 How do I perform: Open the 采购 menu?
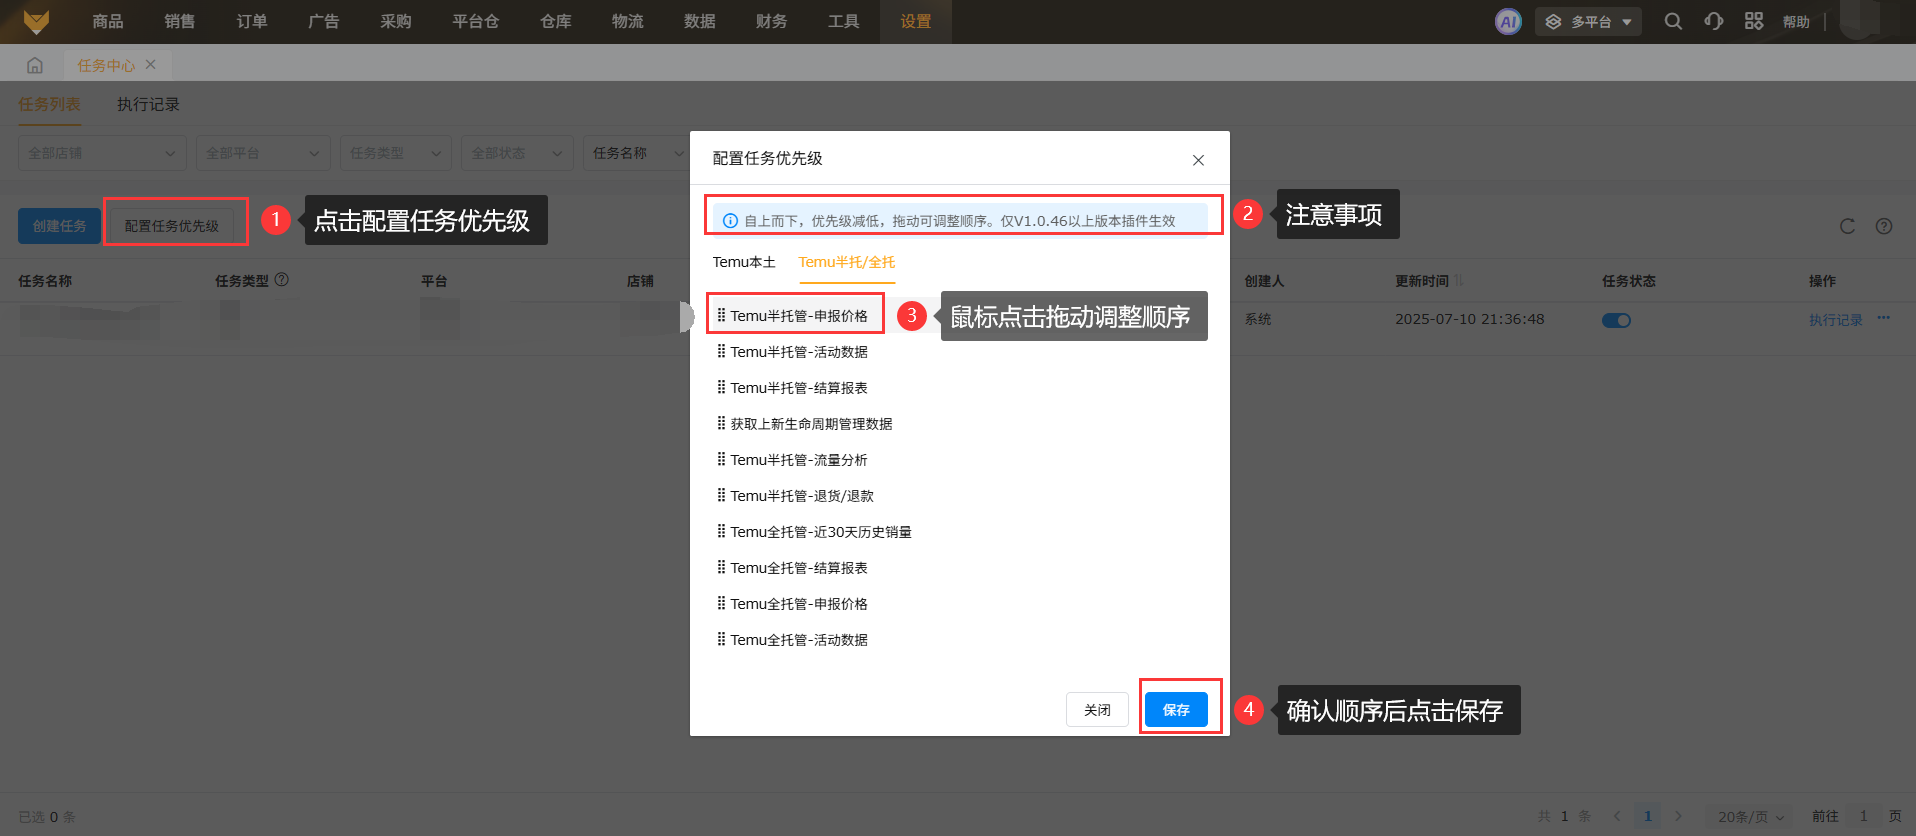(396, 21)
